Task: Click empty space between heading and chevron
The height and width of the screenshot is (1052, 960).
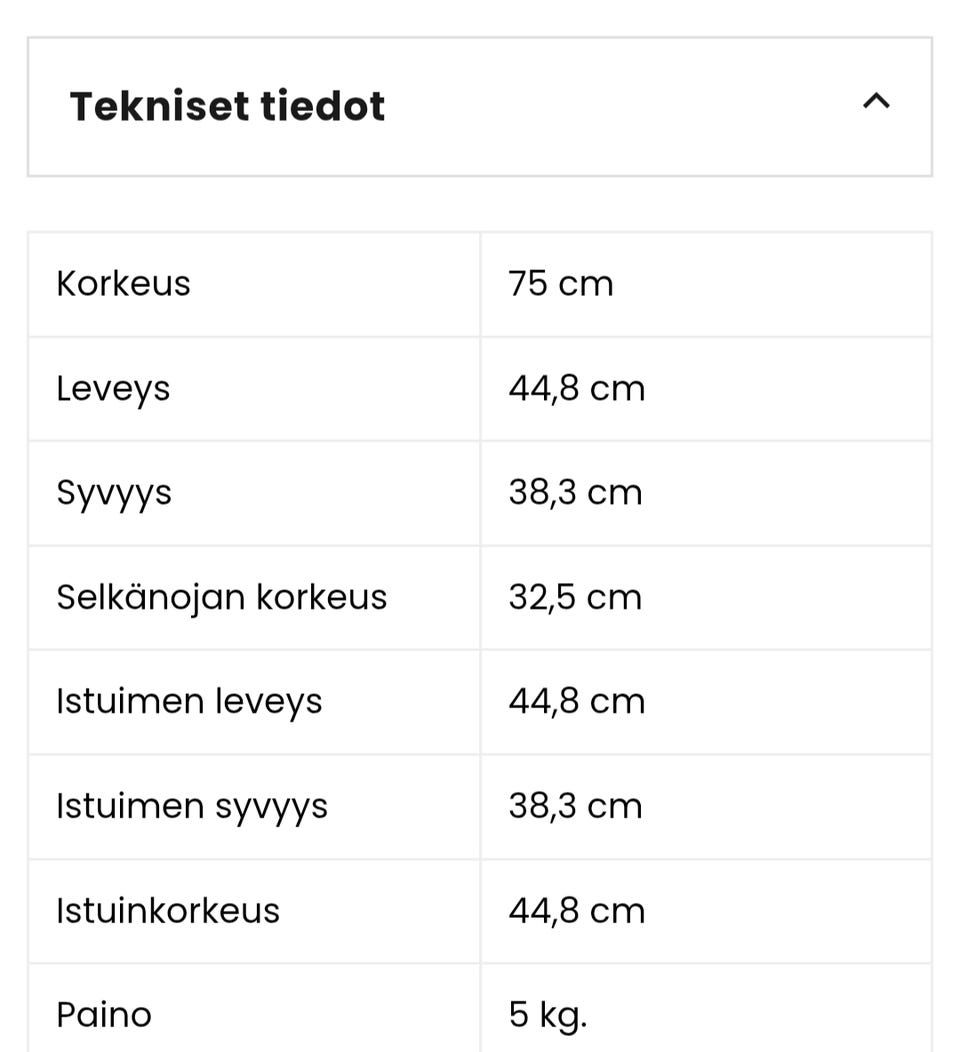Action: coord(620,106)
